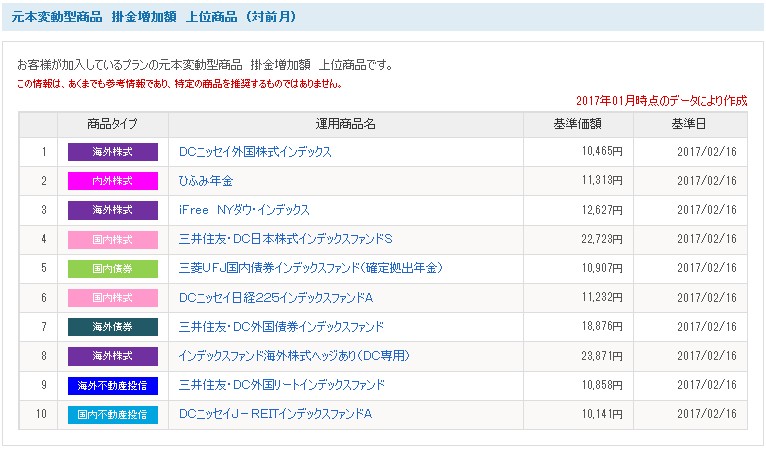Click the 海外株式 badge beside DCニッセイ外国株式インデックス
The image size is (766, 449).
[x=113, y=152]
